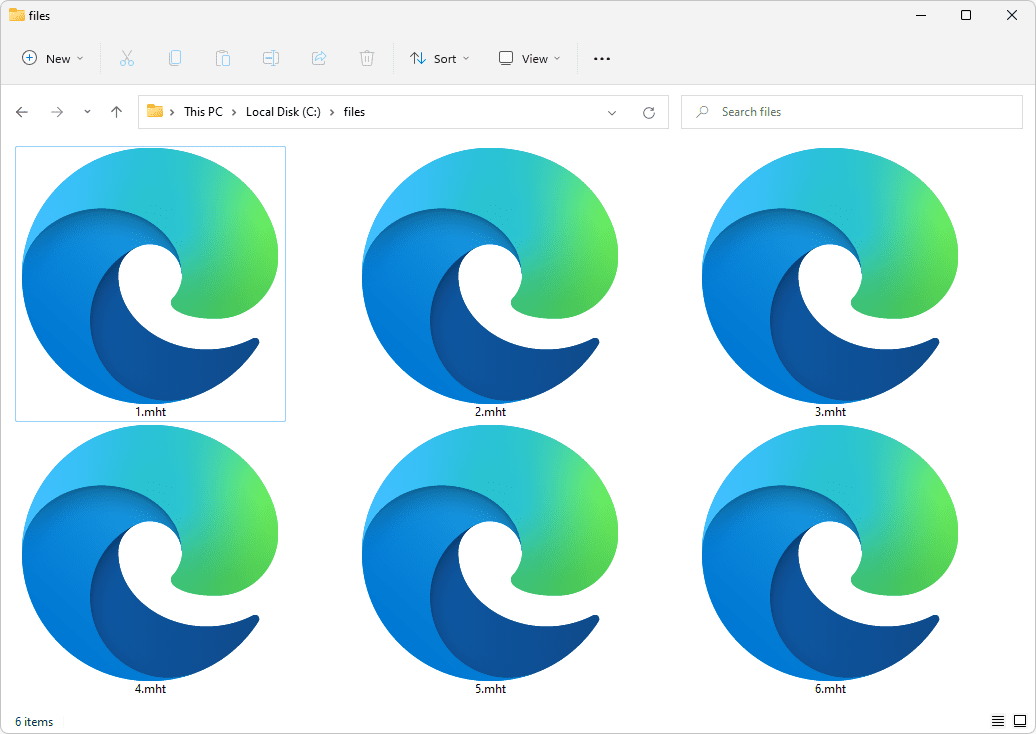
Task: Click the Cut scissors icon
Action: click(x=127, y=58)
